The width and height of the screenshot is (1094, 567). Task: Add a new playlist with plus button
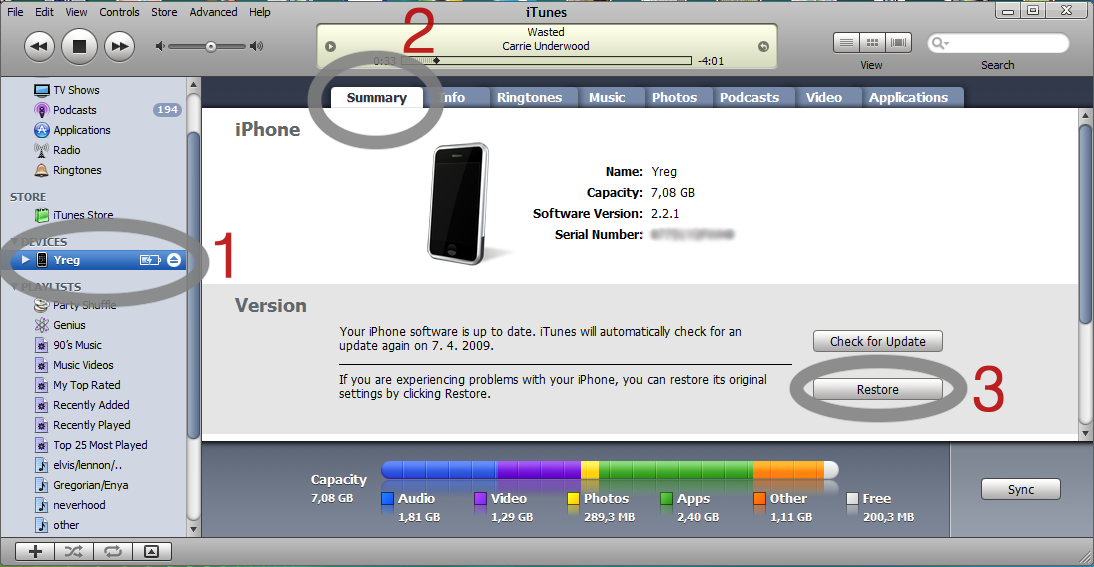35,552
